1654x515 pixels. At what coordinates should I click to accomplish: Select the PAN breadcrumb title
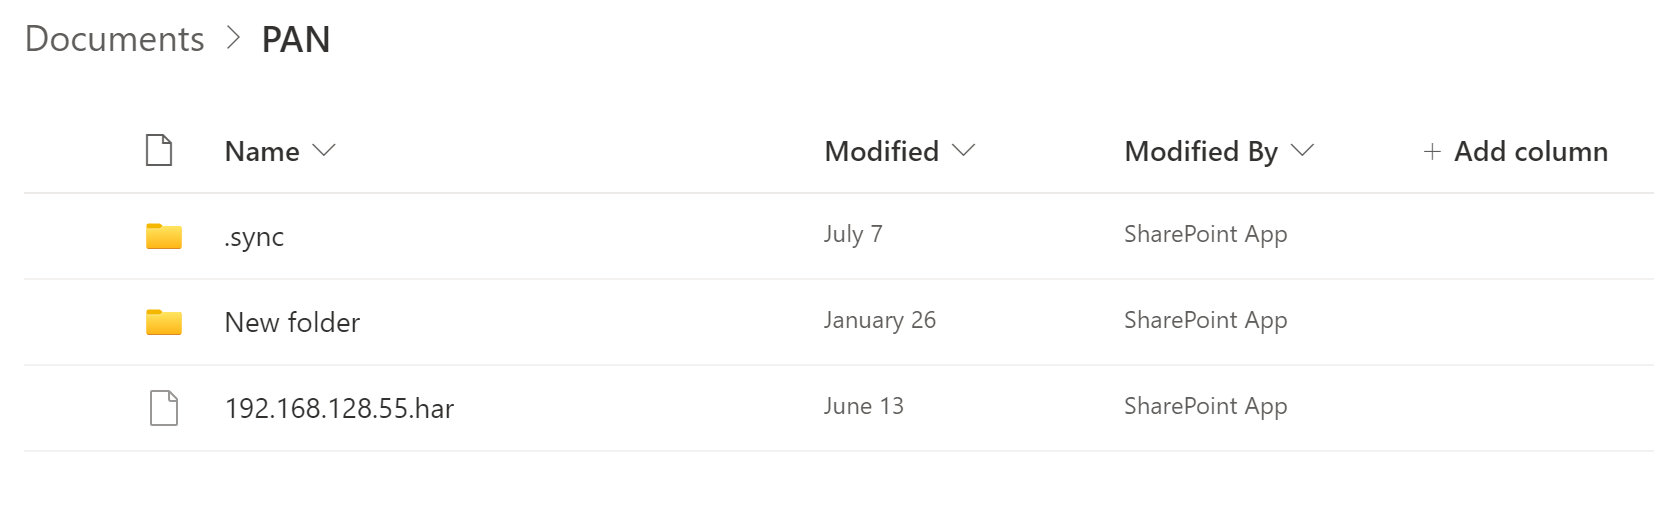(x=296, y=39)
